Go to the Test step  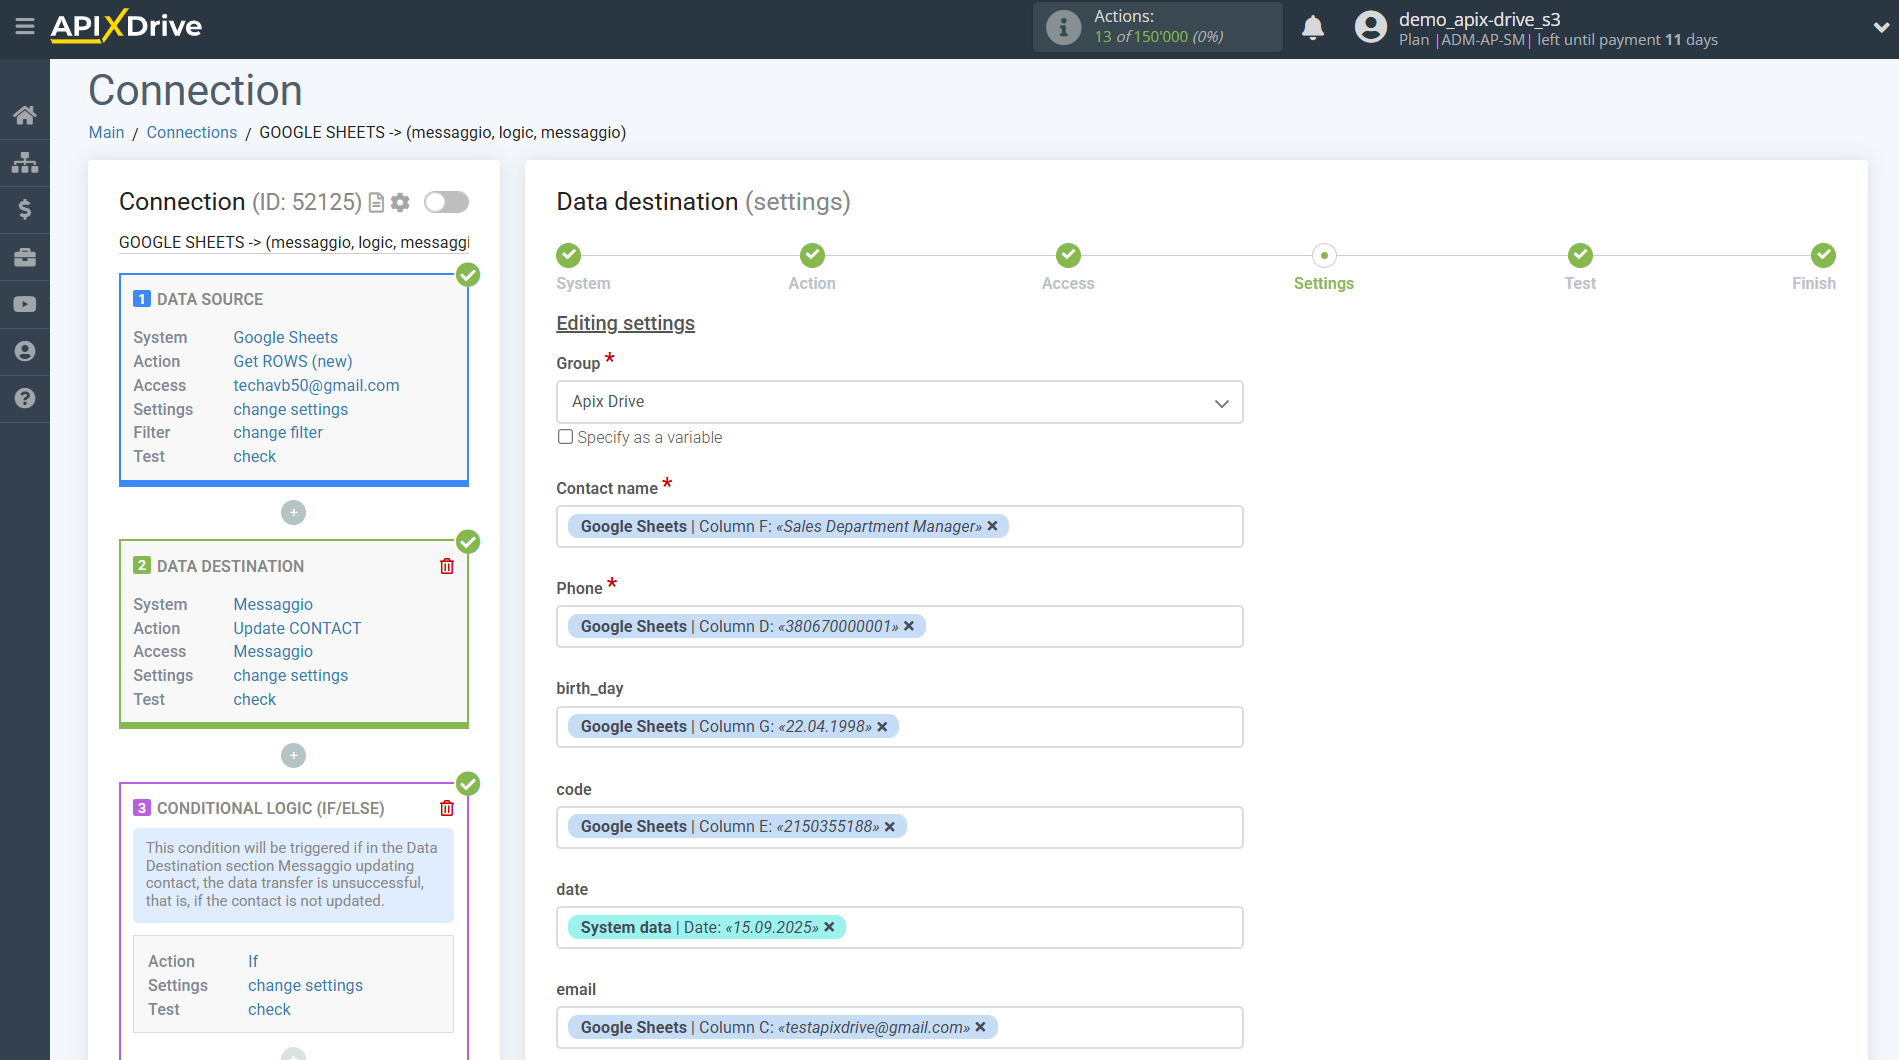coord(1580,256)
